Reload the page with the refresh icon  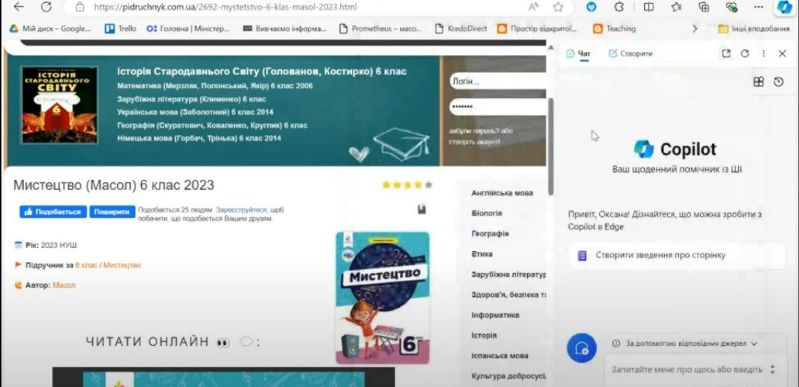coord(46,7)
